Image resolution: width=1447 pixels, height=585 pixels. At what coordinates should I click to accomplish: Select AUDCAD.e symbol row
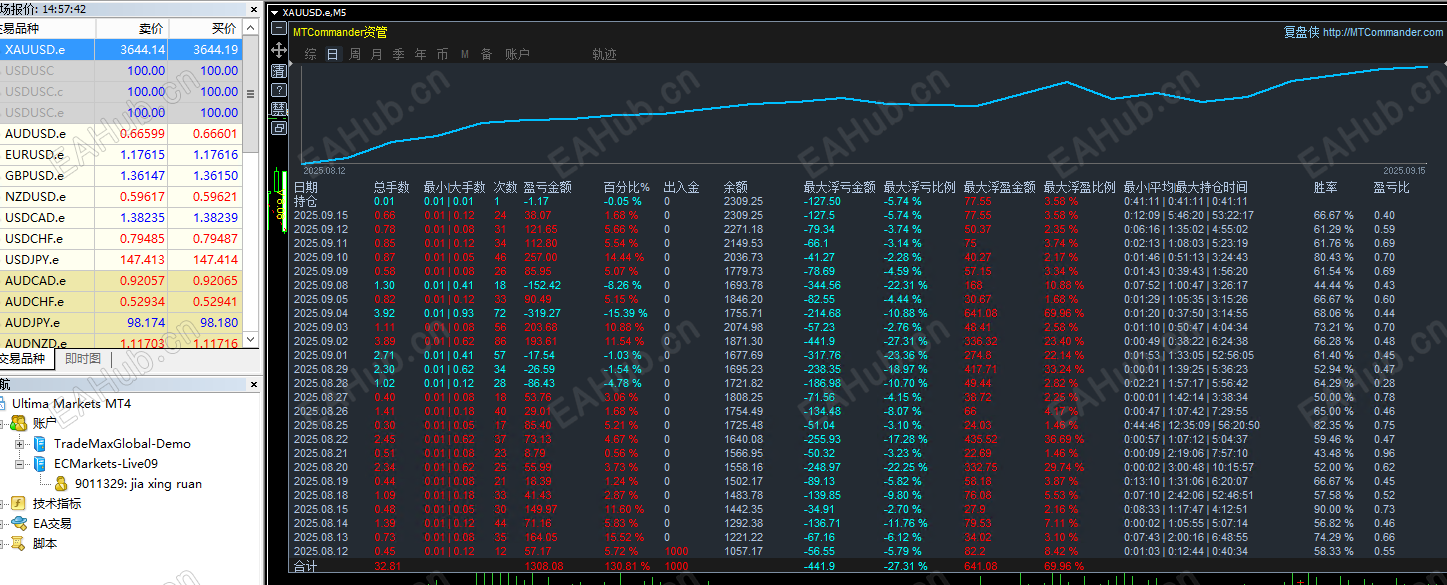click(121, 280)
